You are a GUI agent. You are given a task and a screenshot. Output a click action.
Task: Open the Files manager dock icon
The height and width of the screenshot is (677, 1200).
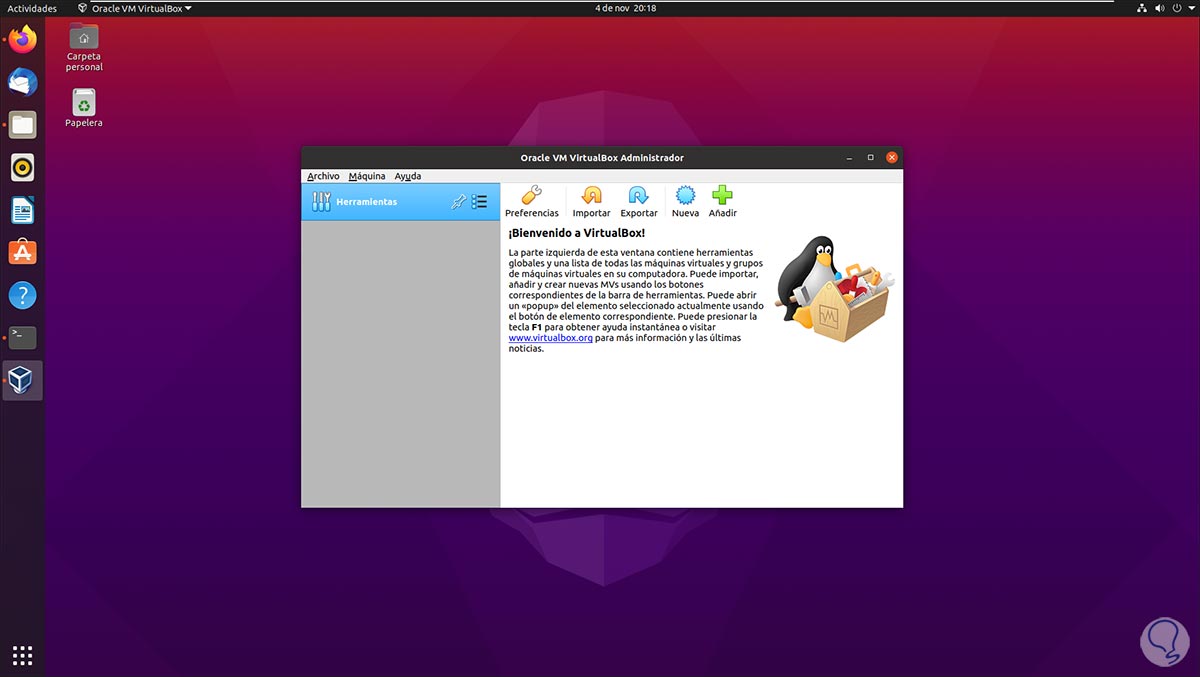(23, 125)
